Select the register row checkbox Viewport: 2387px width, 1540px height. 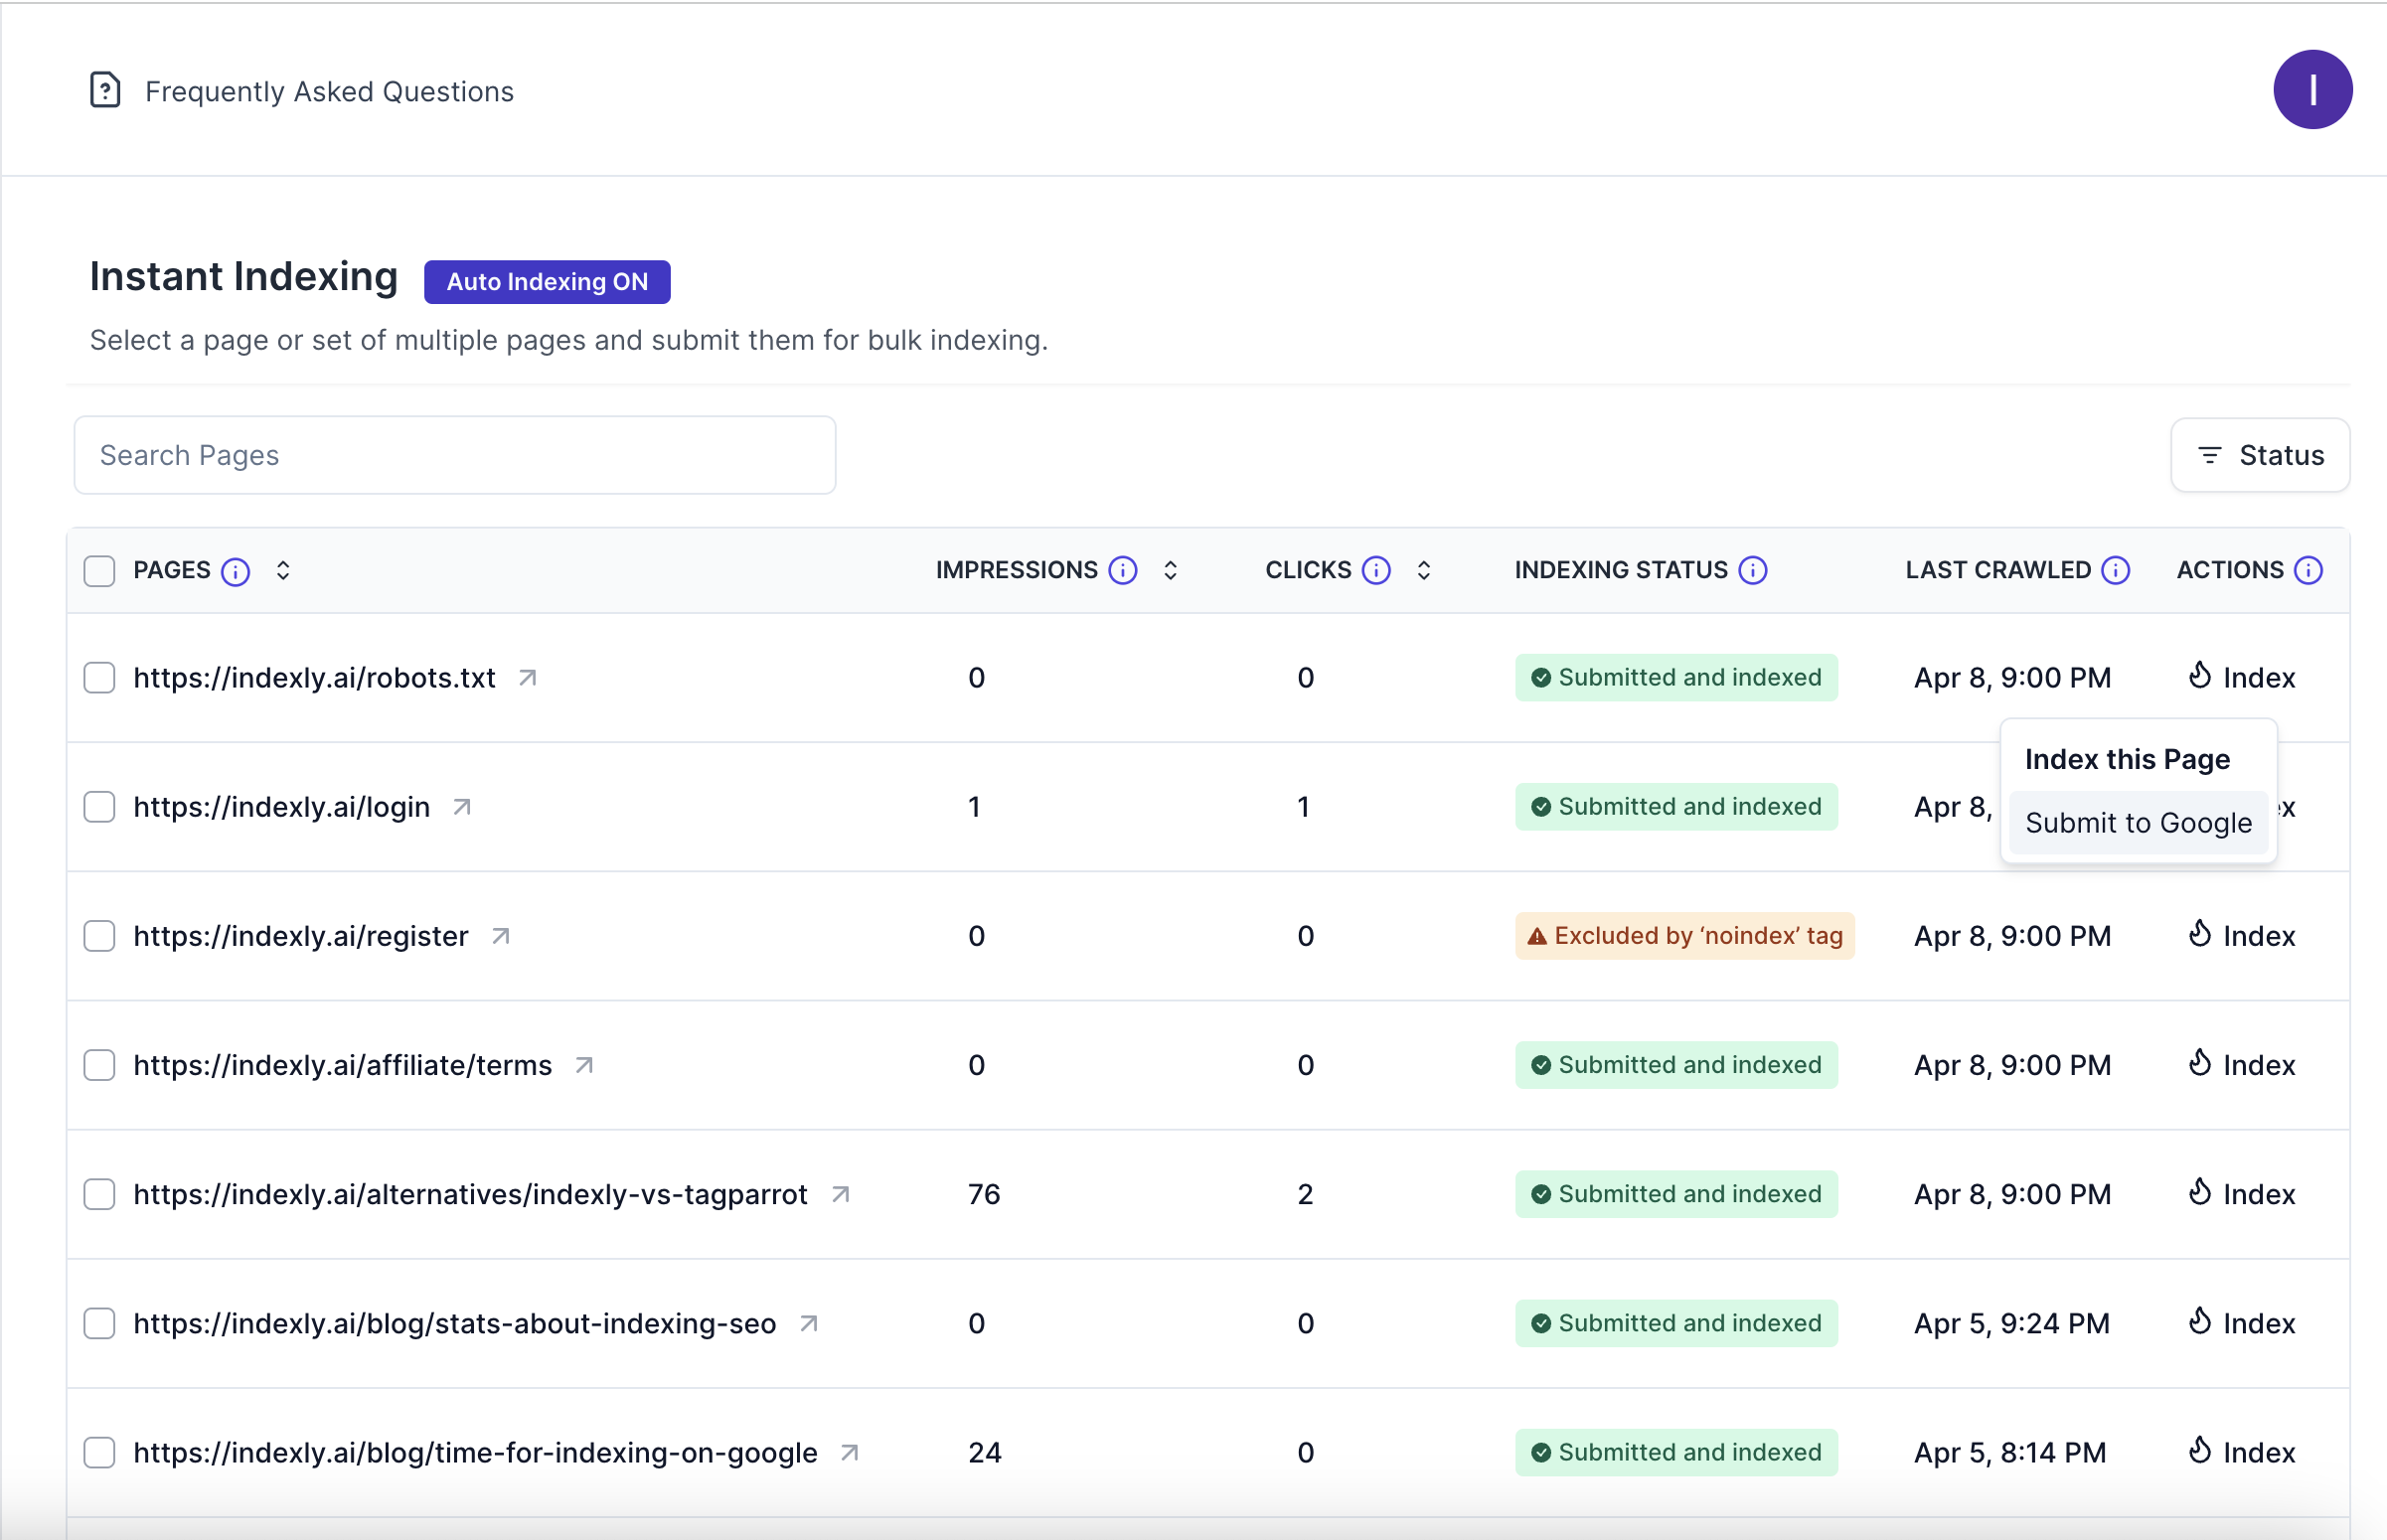(99, 936)
